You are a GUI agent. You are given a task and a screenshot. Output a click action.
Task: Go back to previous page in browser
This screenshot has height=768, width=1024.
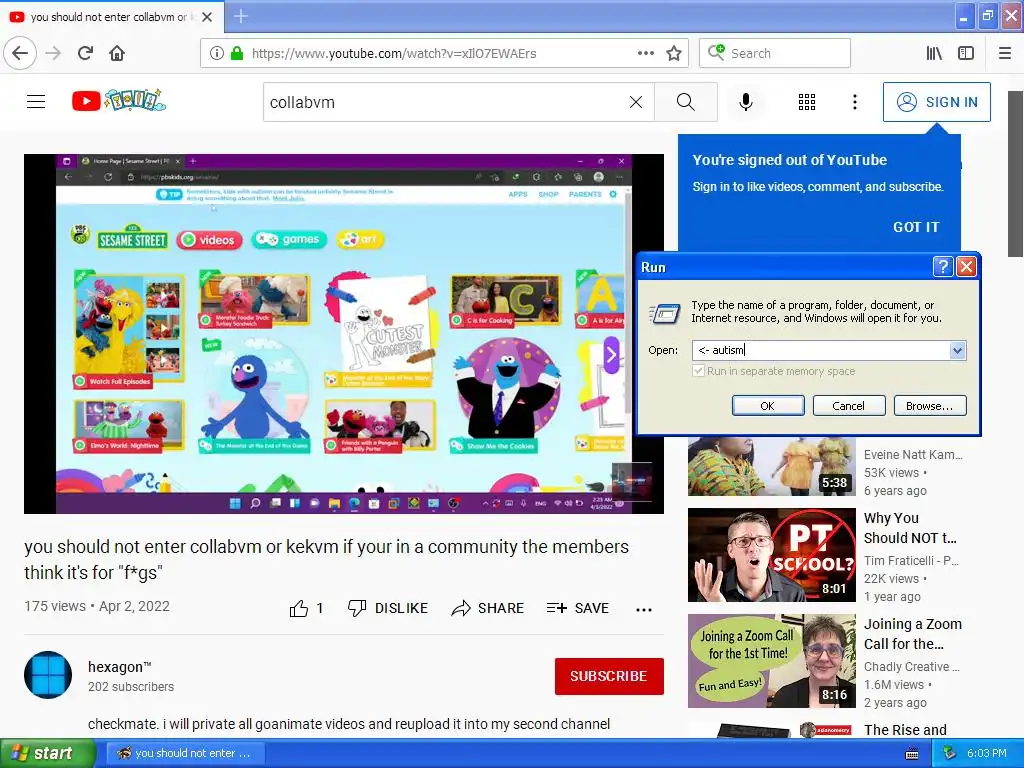20,53
